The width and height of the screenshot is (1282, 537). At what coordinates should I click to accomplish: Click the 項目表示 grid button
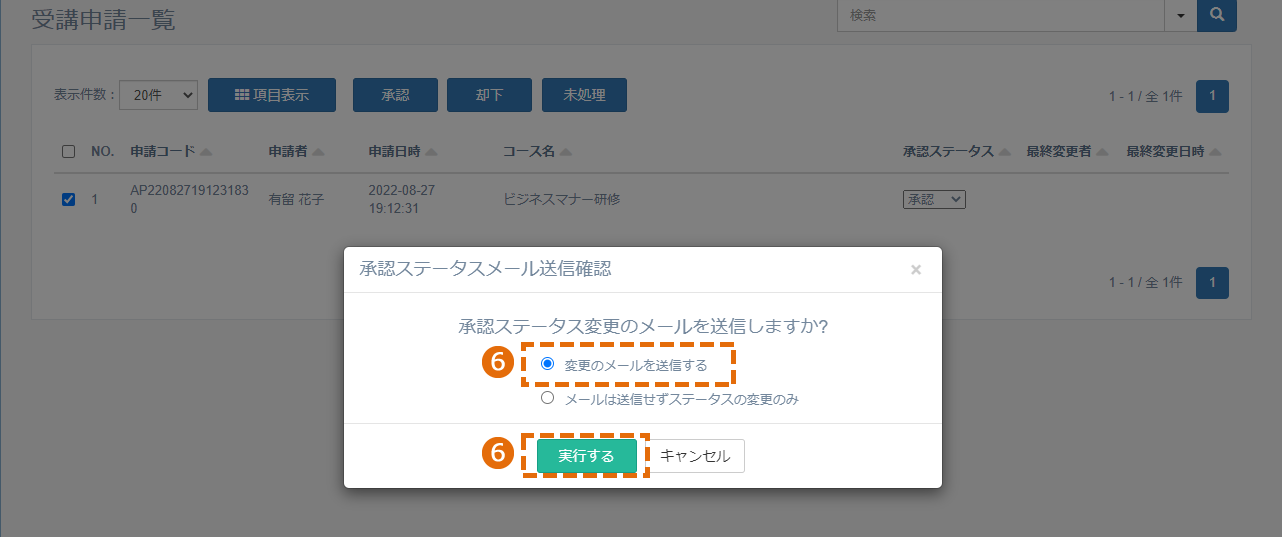click(272, 95)
